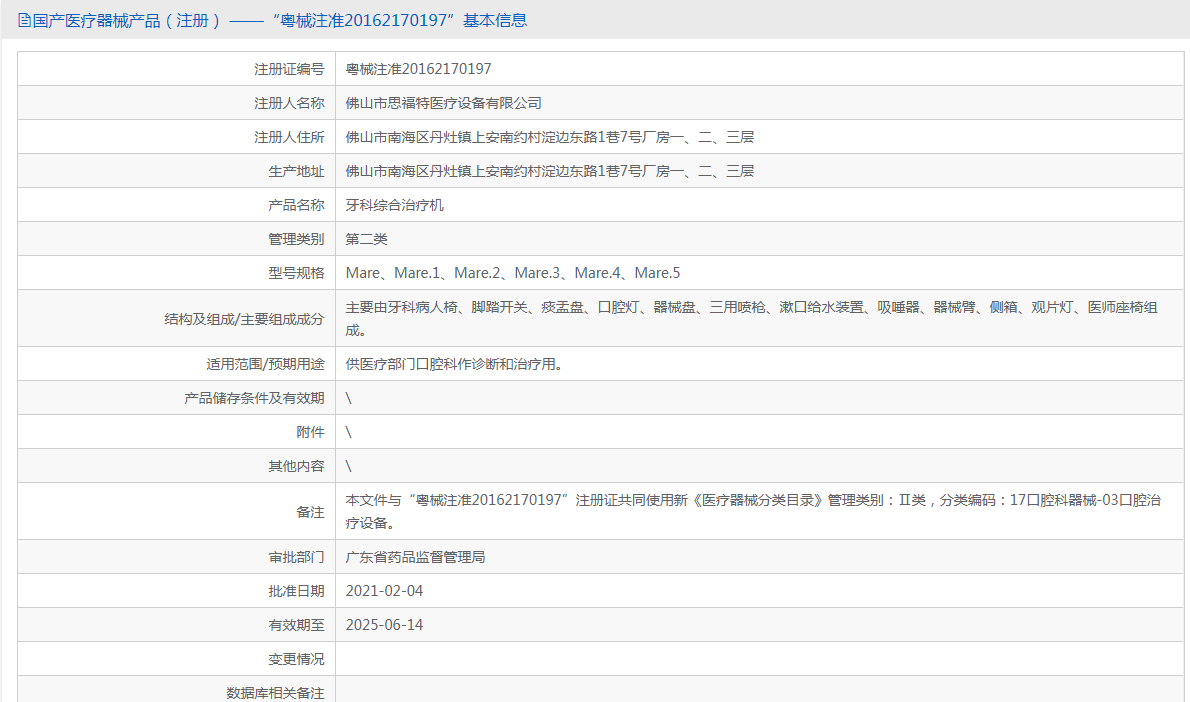Viewport: 1190px width, 702px height.
Task: Click the empty 变更情况 value cell
Action: tap(758, 659)
